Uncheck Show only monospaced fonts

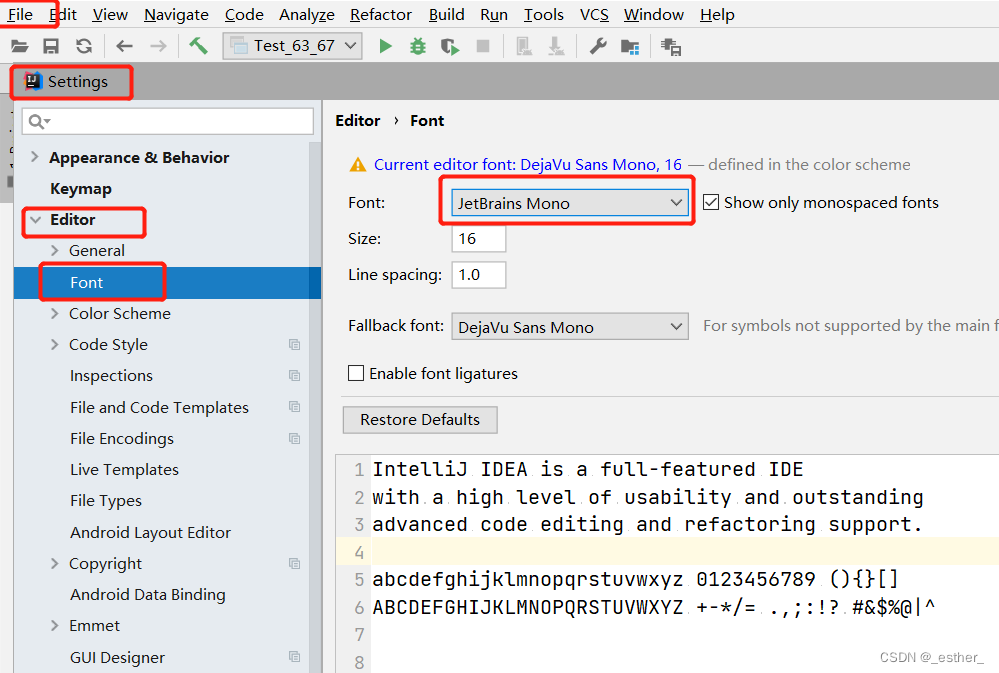click(711, 203)
